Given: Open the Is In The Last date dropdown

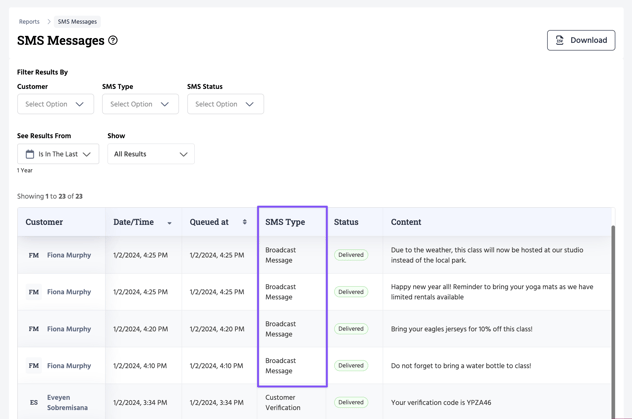Looking at the screenshot, I should pos(58,154).
